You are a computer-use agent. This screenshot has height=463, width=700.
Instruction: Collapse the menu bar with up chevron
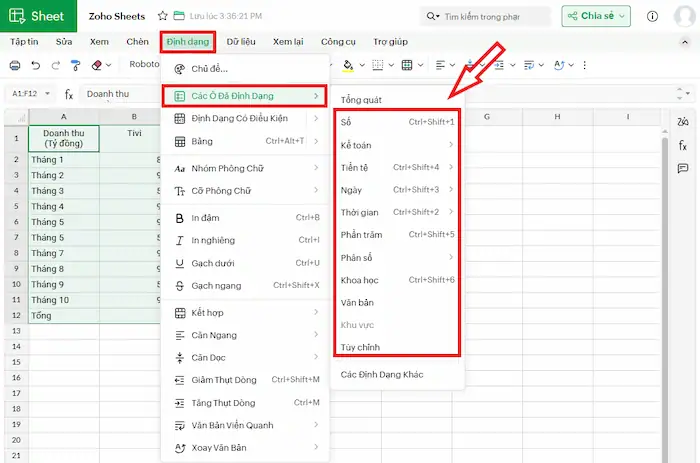tap(684, 42)
